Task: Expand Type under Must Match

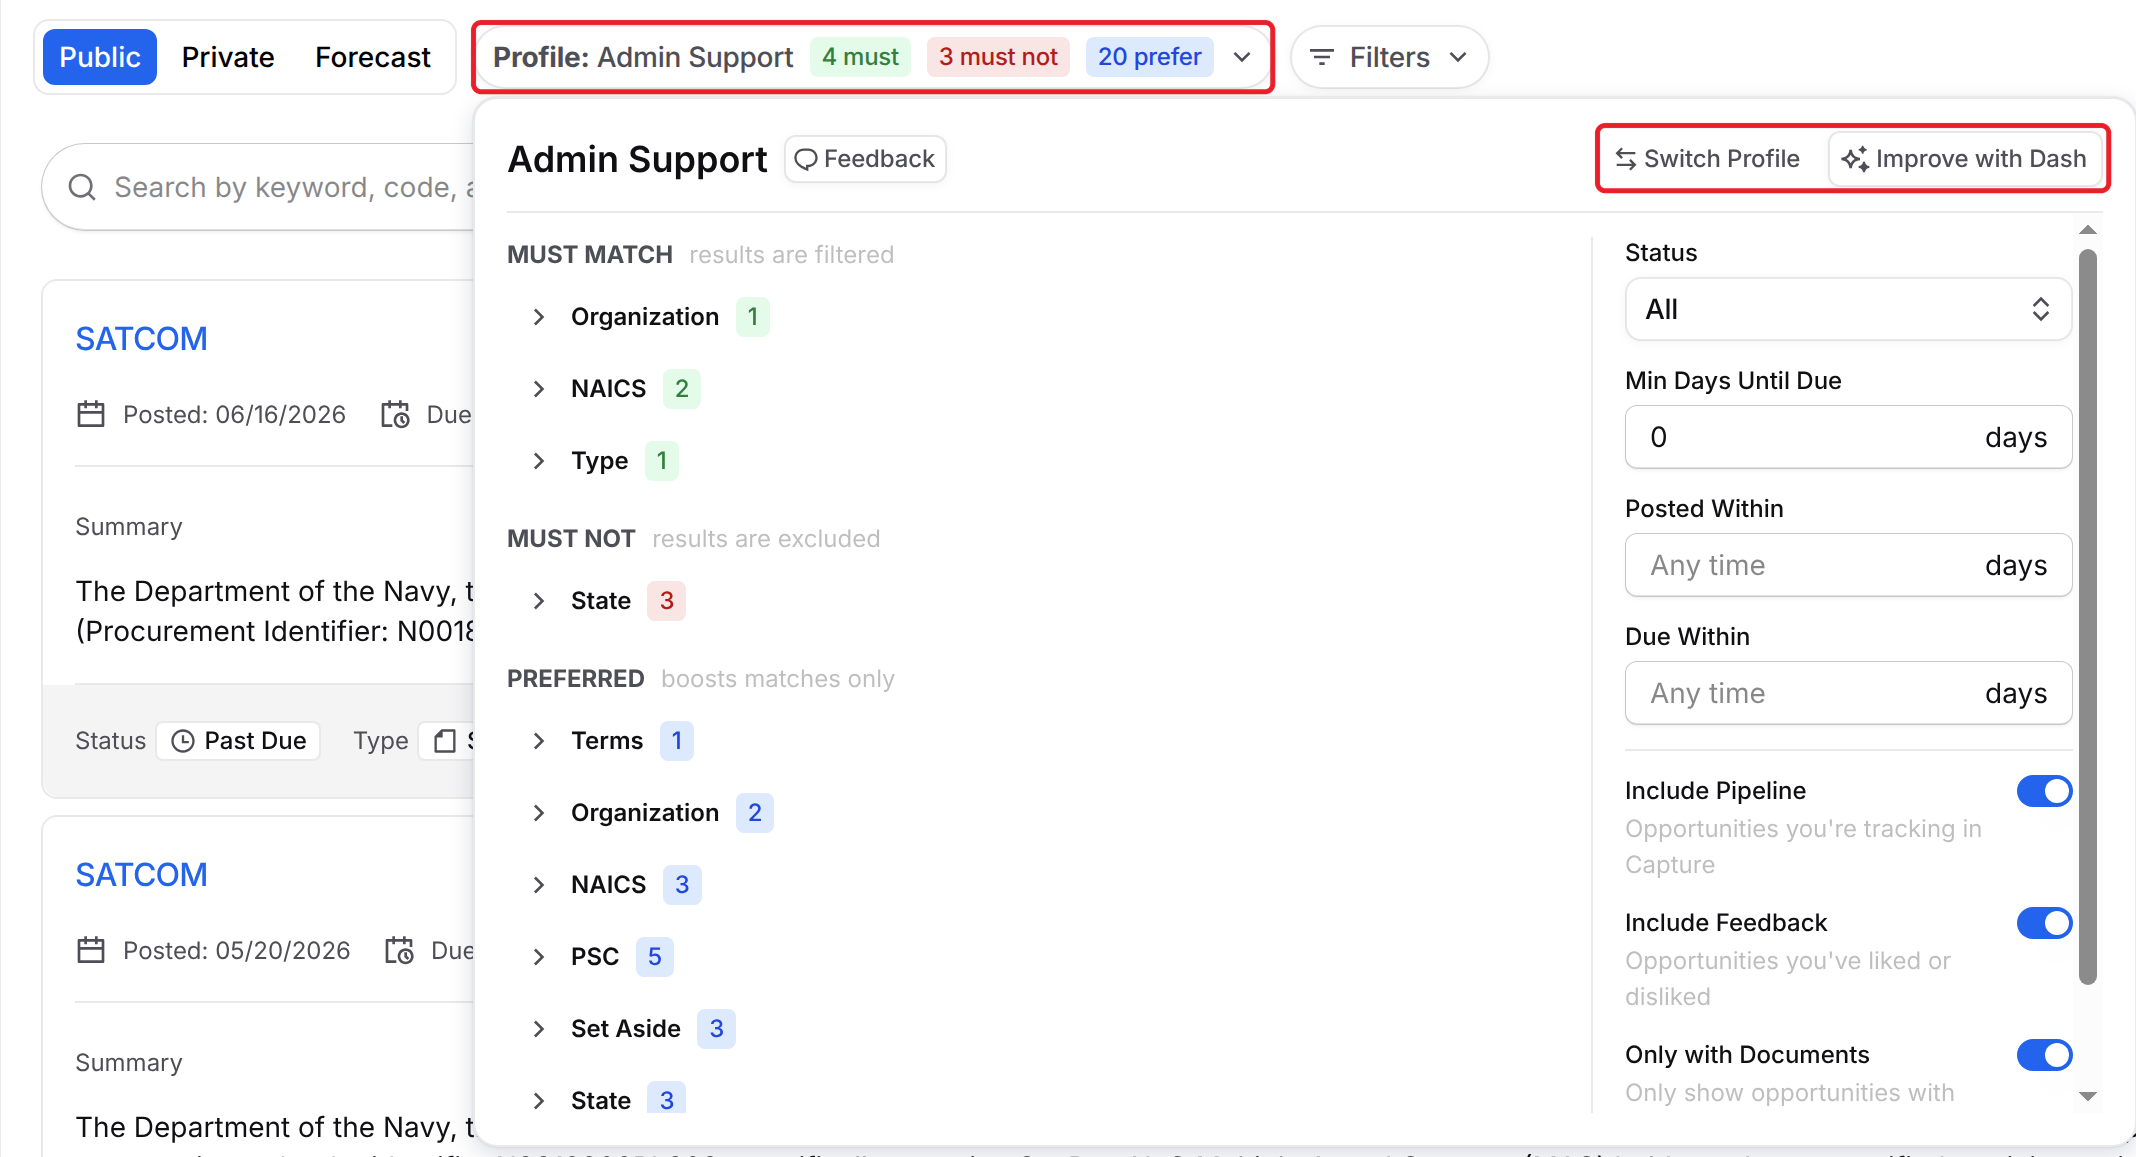Action: pos(539,461)
